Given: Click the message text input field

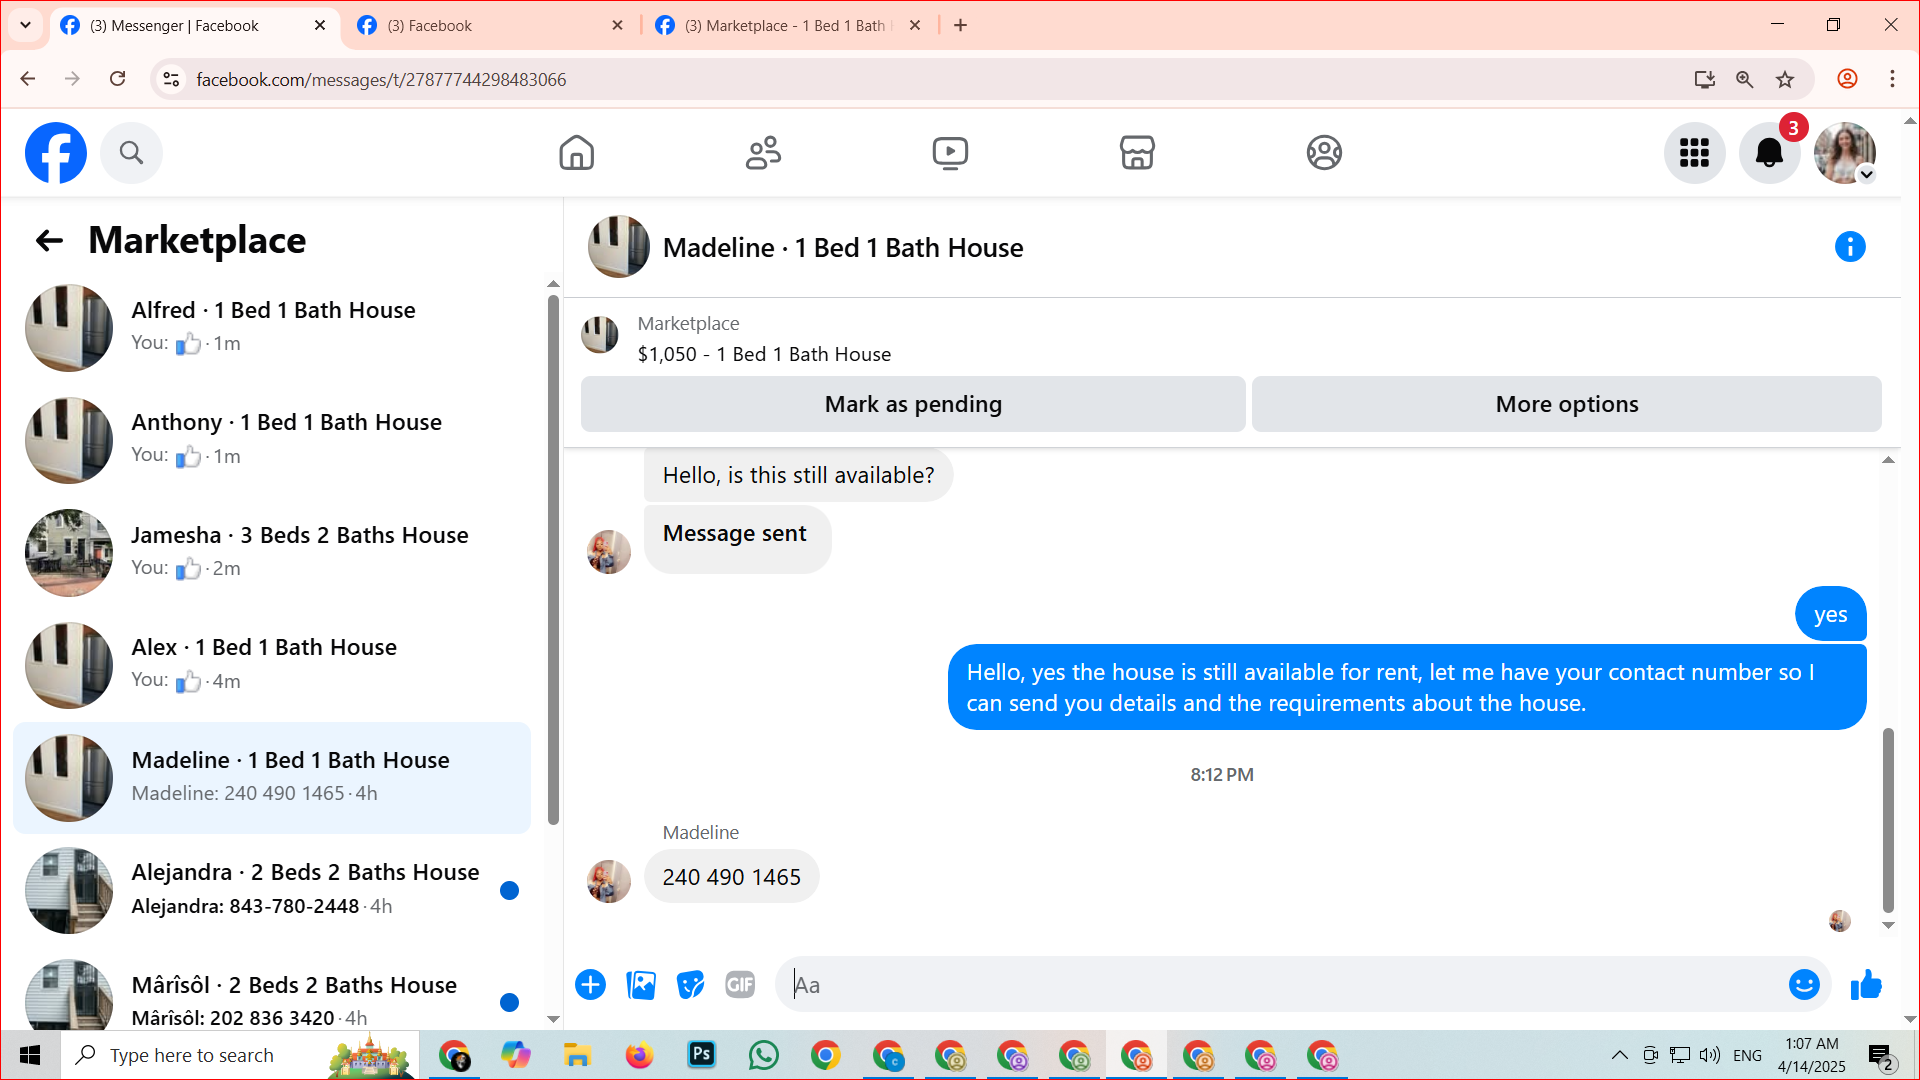Looking at the screenshot, I should pos(1280,985).
